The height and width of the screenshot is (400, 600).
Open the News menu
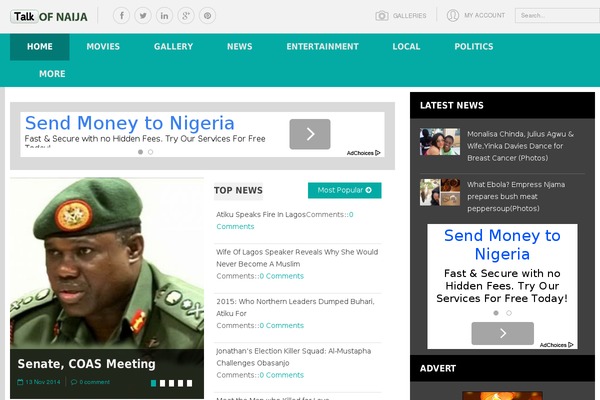240,47
